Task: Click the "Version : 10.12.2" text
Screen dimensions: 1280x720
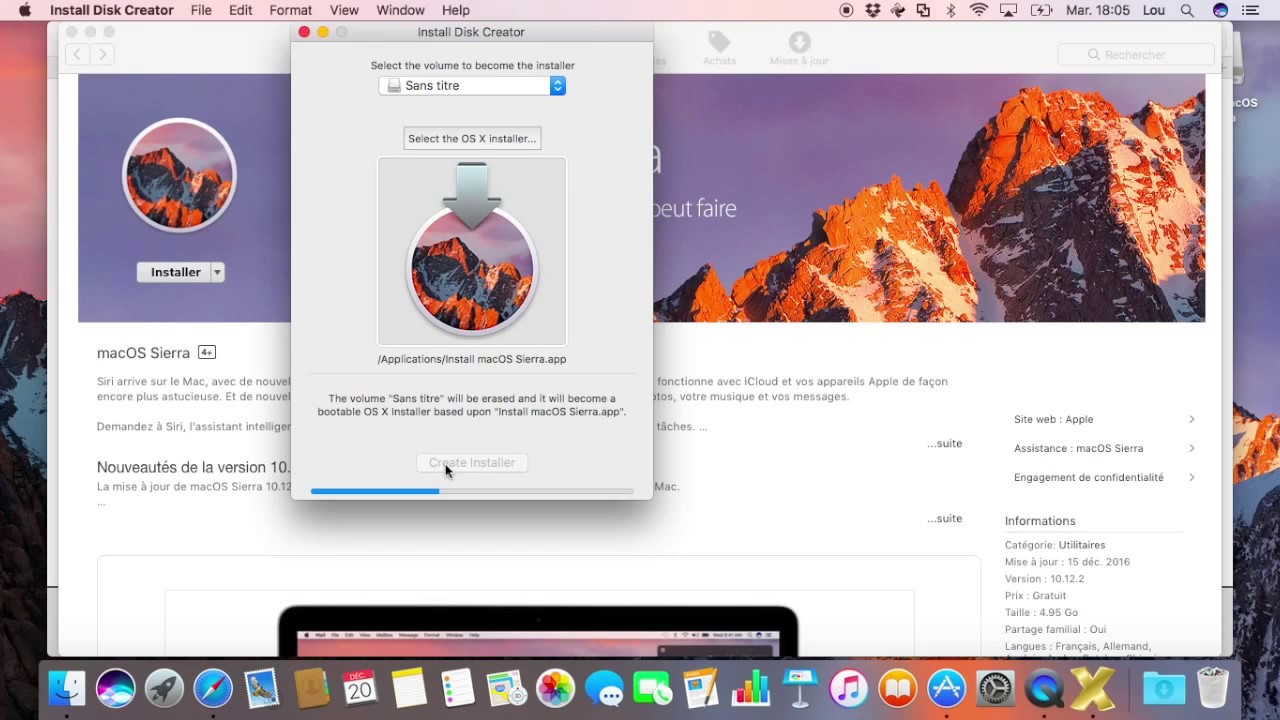Action: 1044,579
